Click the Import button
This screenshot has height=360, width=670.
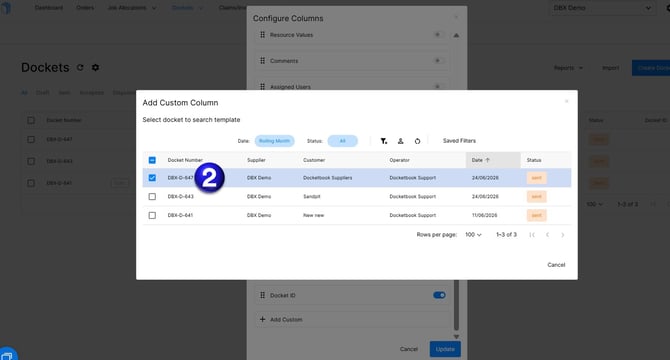611,68
